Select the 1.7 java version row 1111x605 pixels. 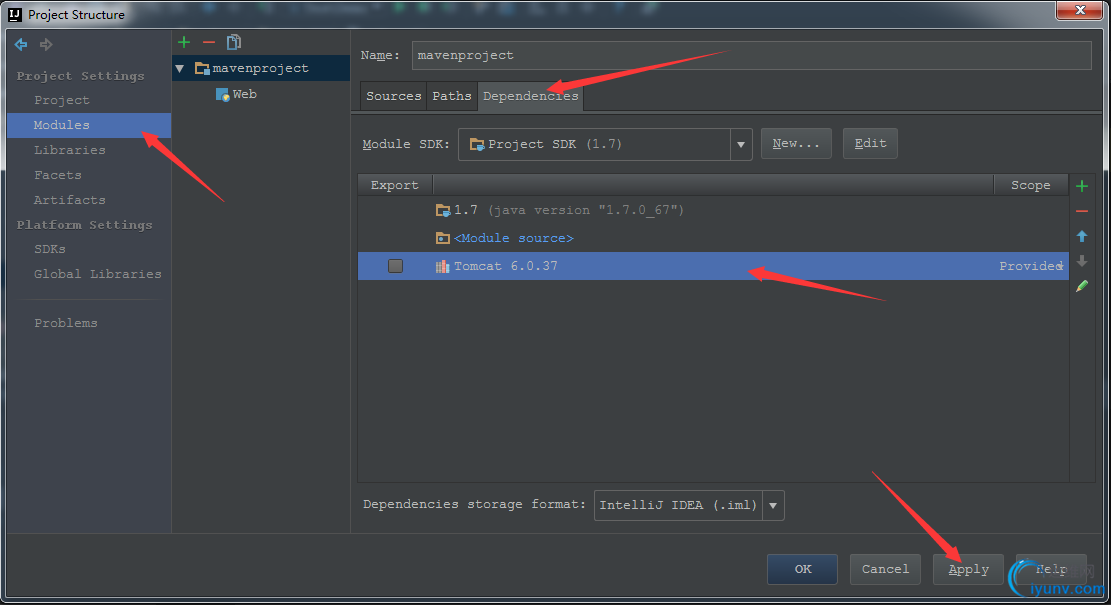click(714, 210)
